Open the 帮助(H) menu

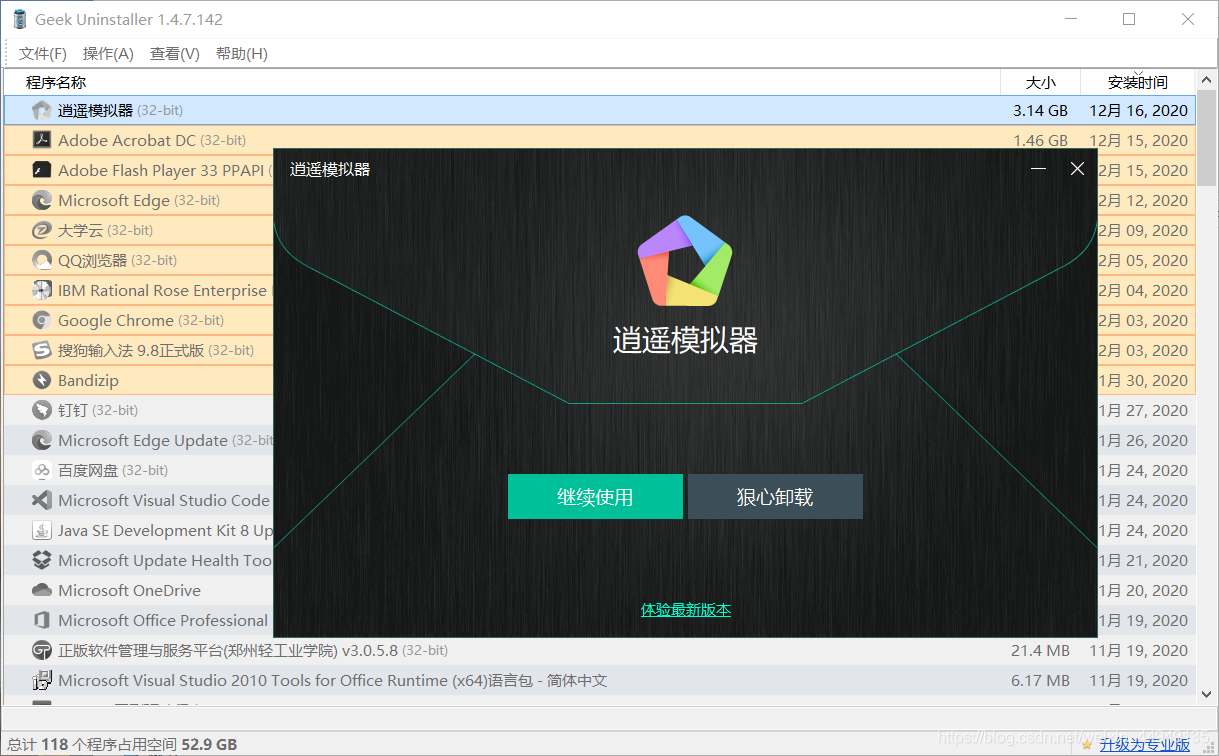[242, 54]
